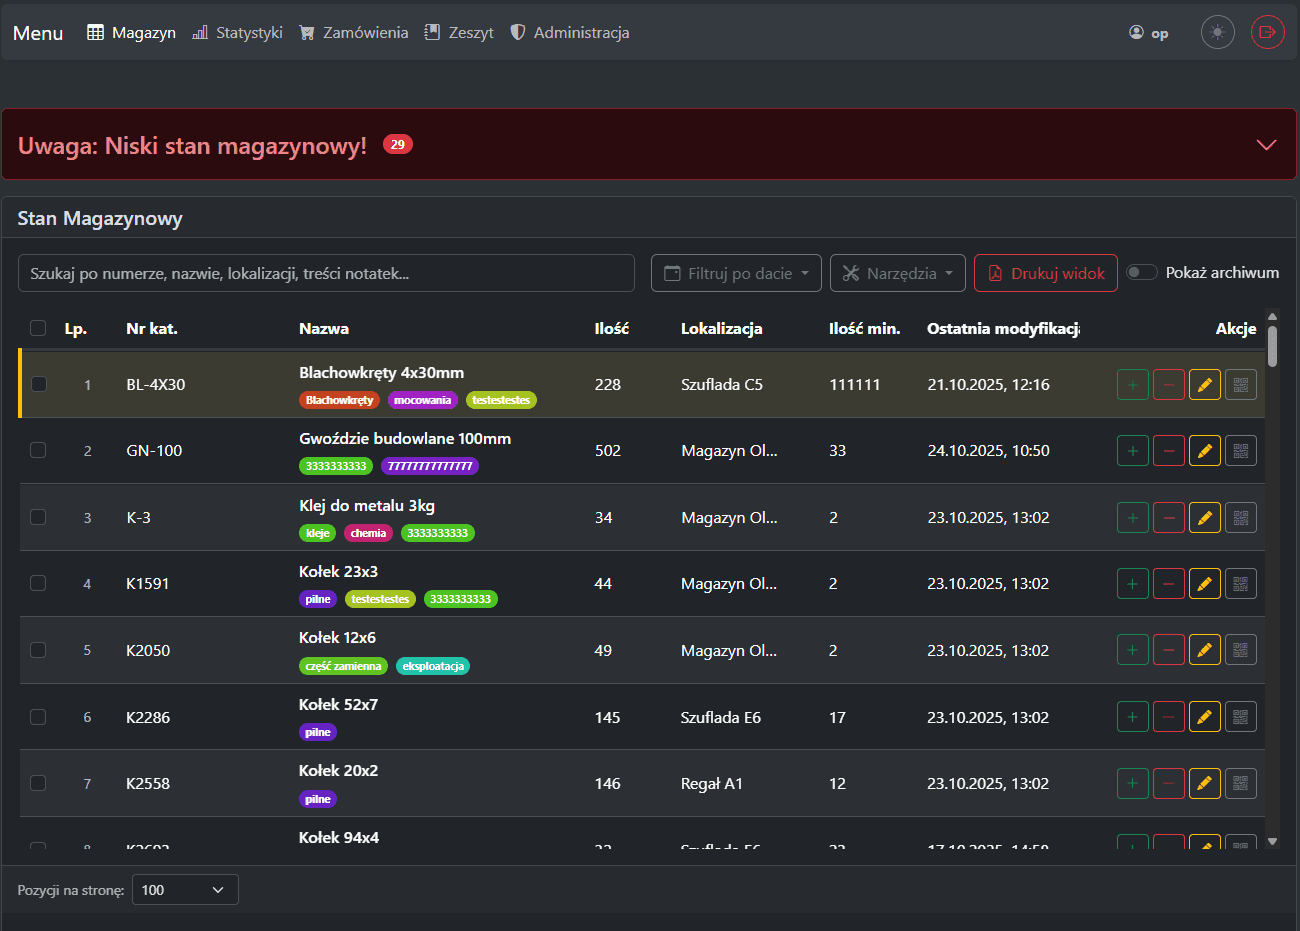Edit the Kołek 12x6 entry
This screenshot has height=931, width=1300.
(x=1204, y=651)
